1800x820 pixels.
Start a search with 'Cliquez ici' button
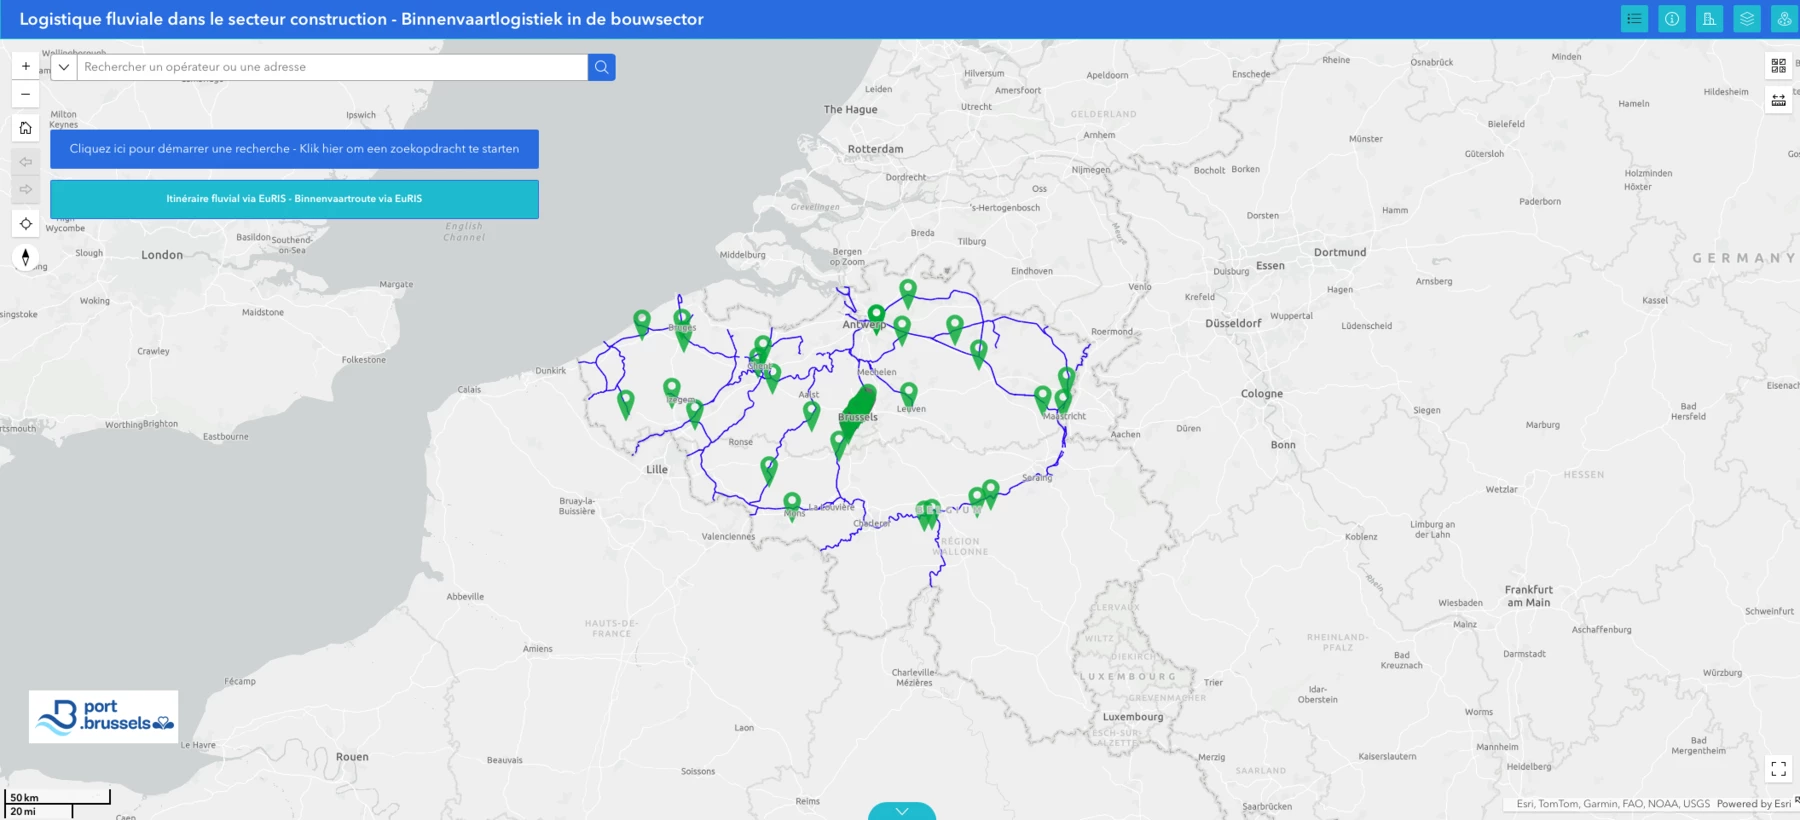[294, 149]
